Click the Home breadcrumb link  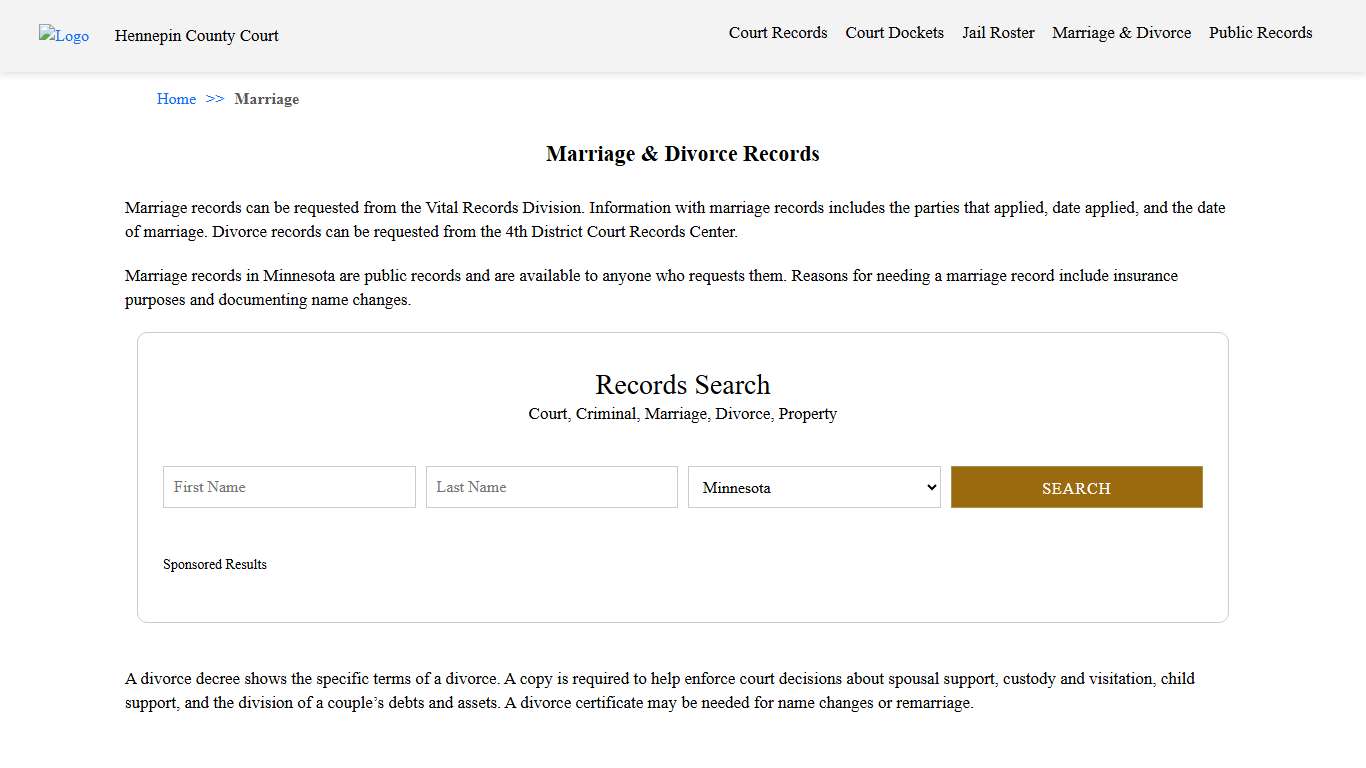176,98
